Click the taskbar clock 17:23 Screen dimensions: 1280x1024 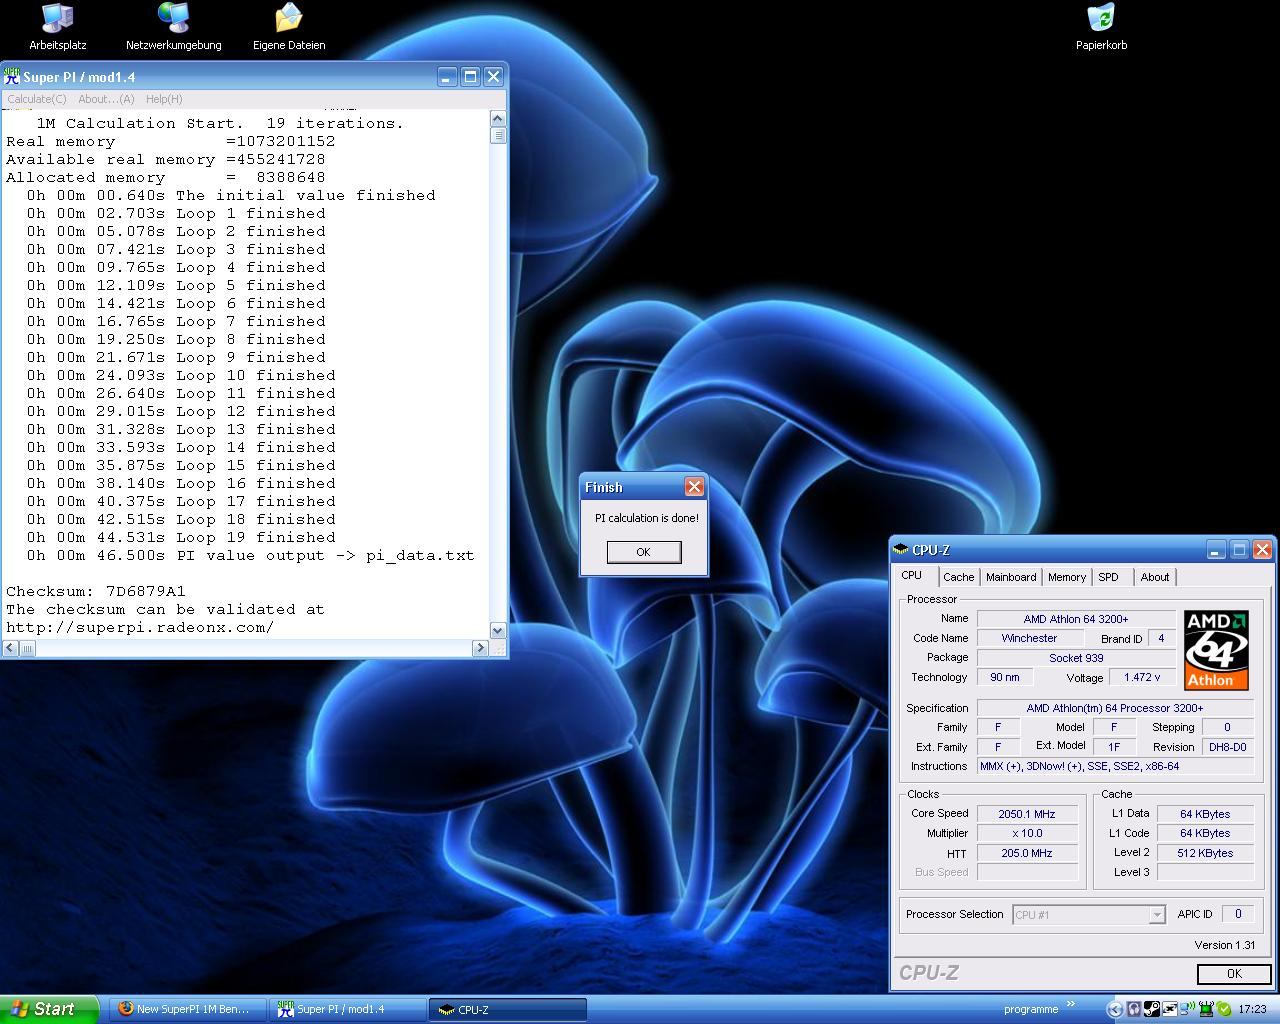click(x=1252, y=1009)
